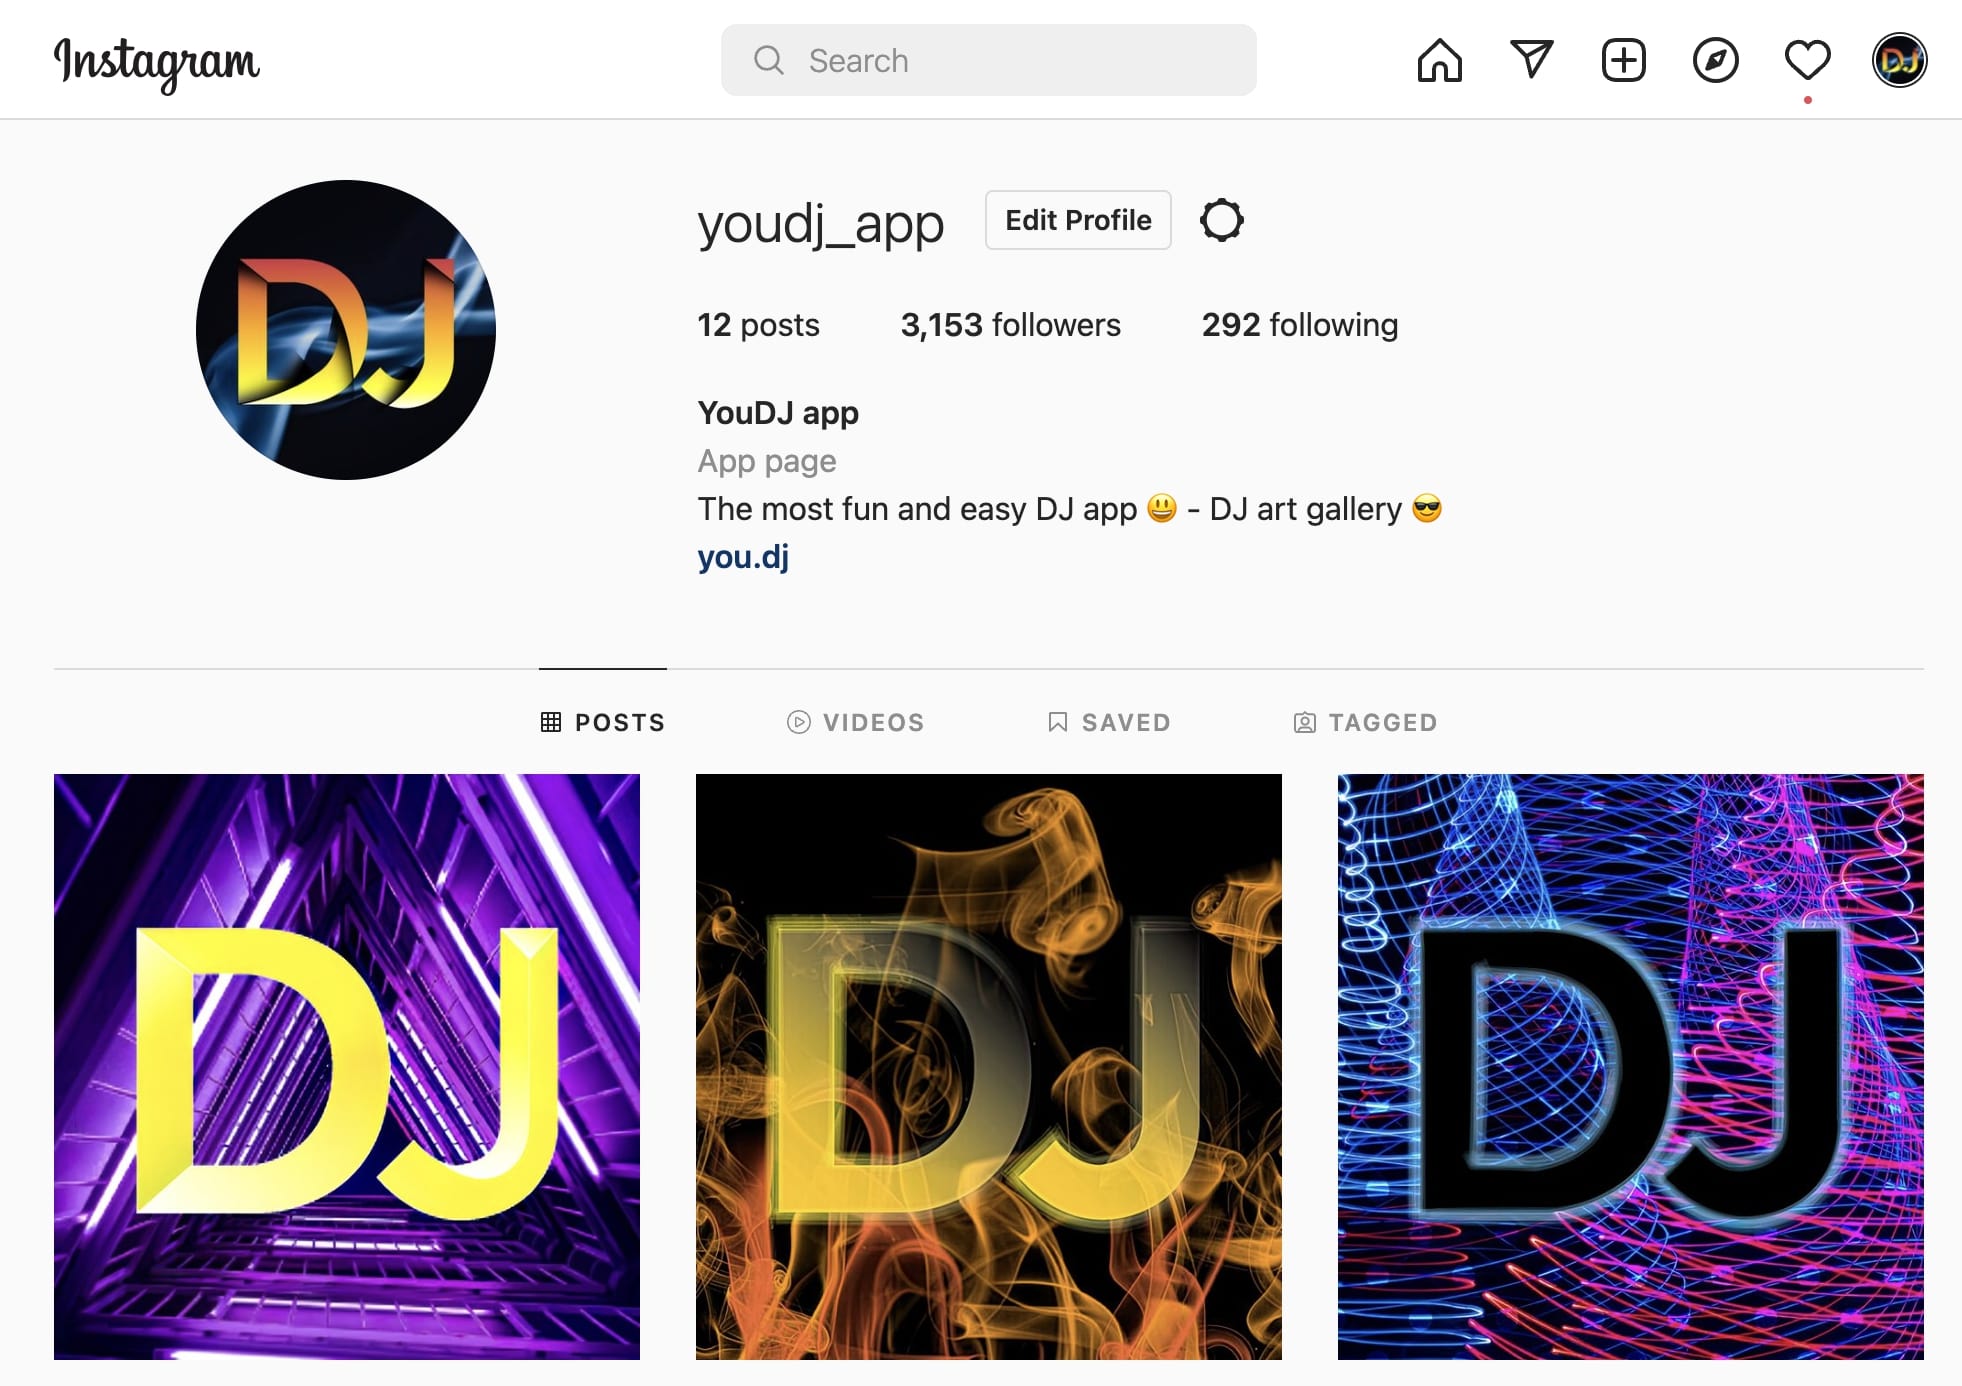Create a new post with plus icon

pyautogui.click(x=1623, y=60)
